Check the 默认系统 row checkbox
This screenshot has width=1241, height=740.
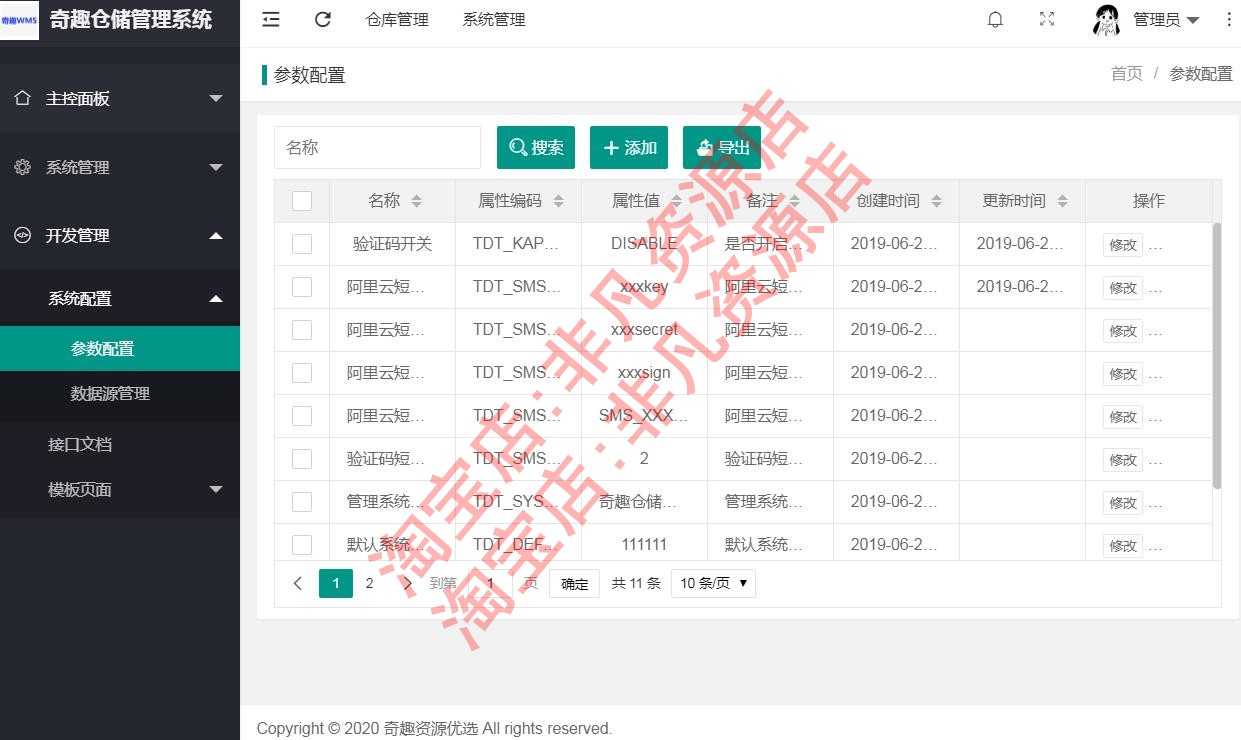pos(302,544)
